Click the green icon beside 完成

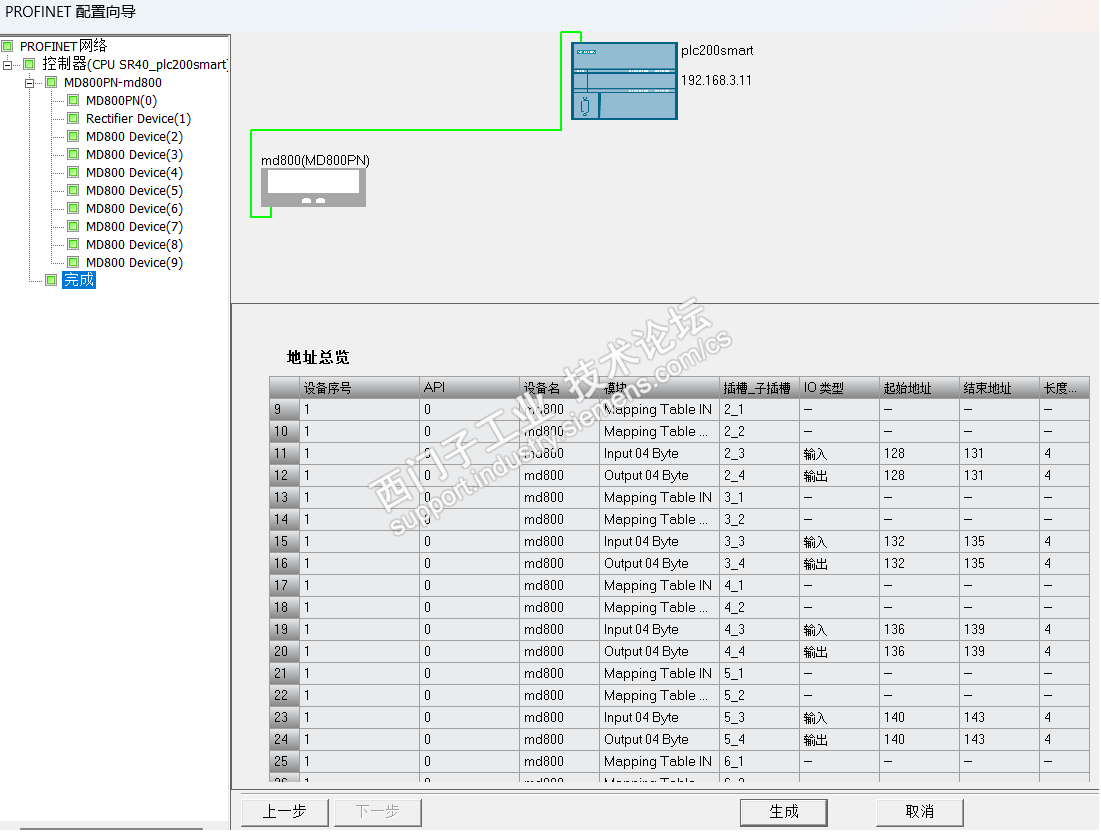pyautogui.click(x=51, y=280)
